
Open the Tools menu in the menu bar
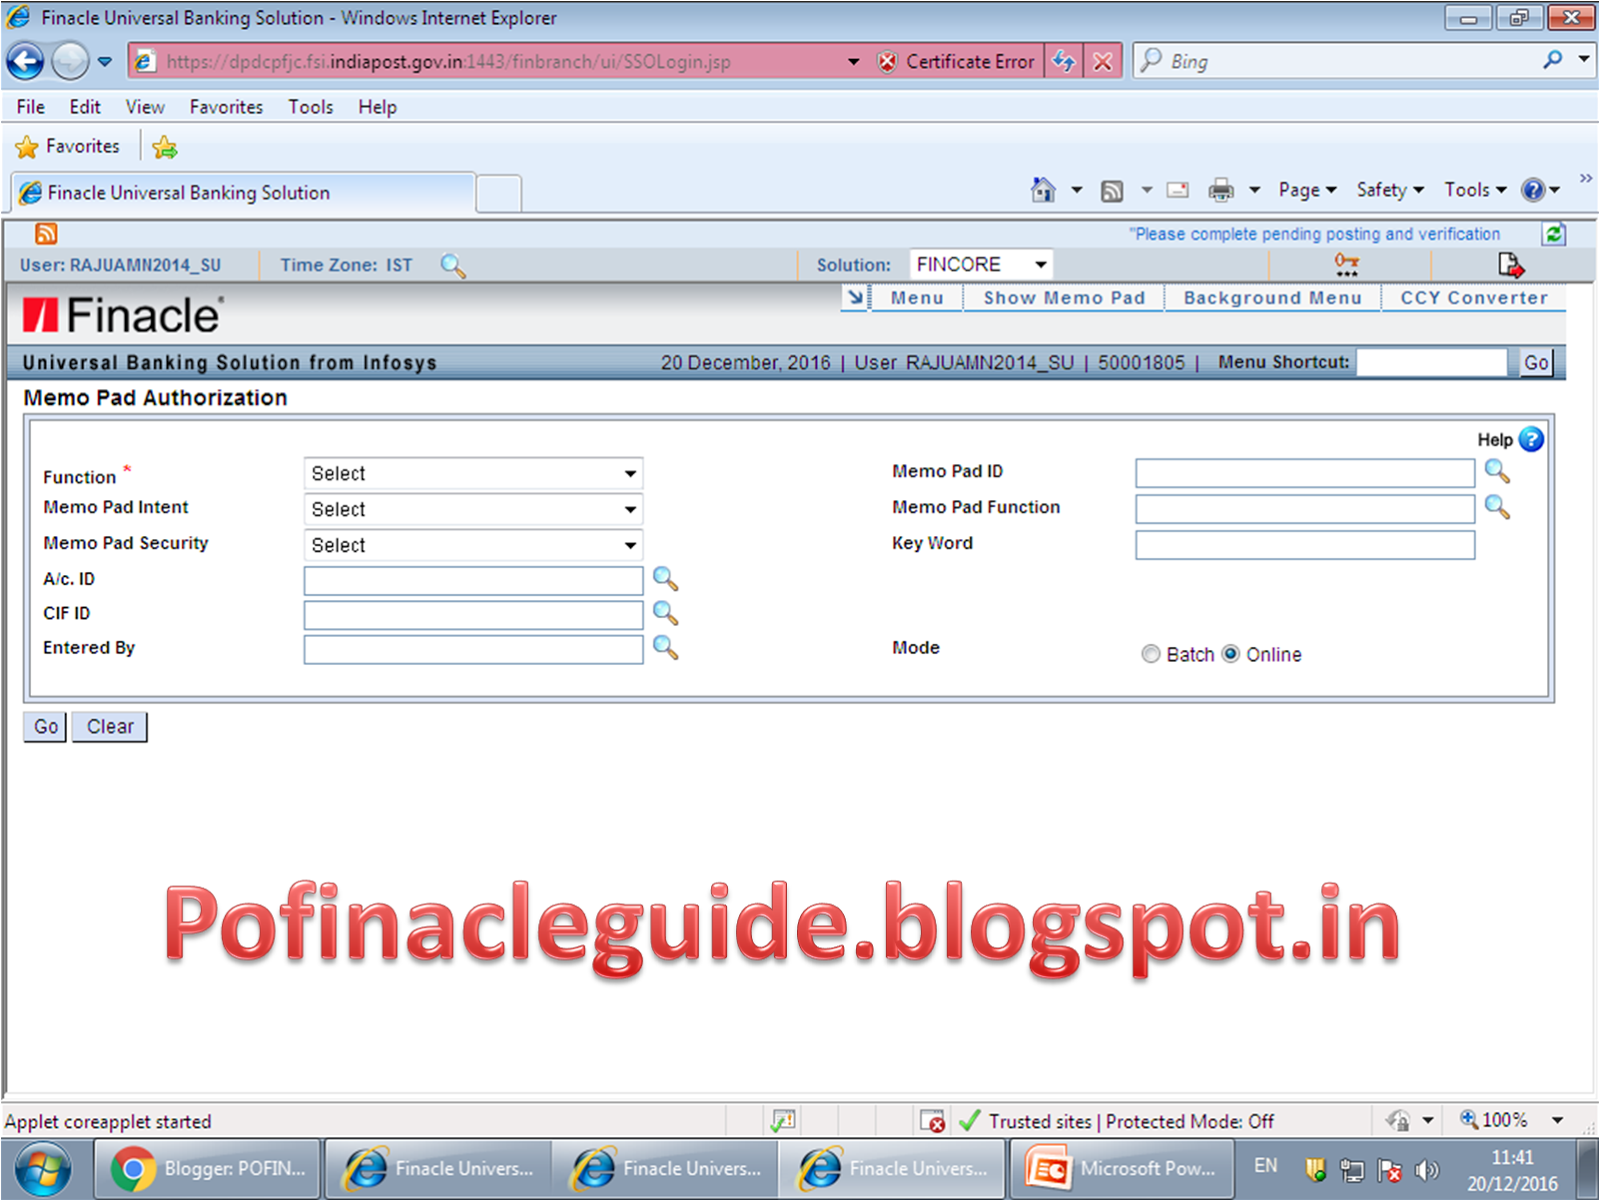(x=310, y=106)
